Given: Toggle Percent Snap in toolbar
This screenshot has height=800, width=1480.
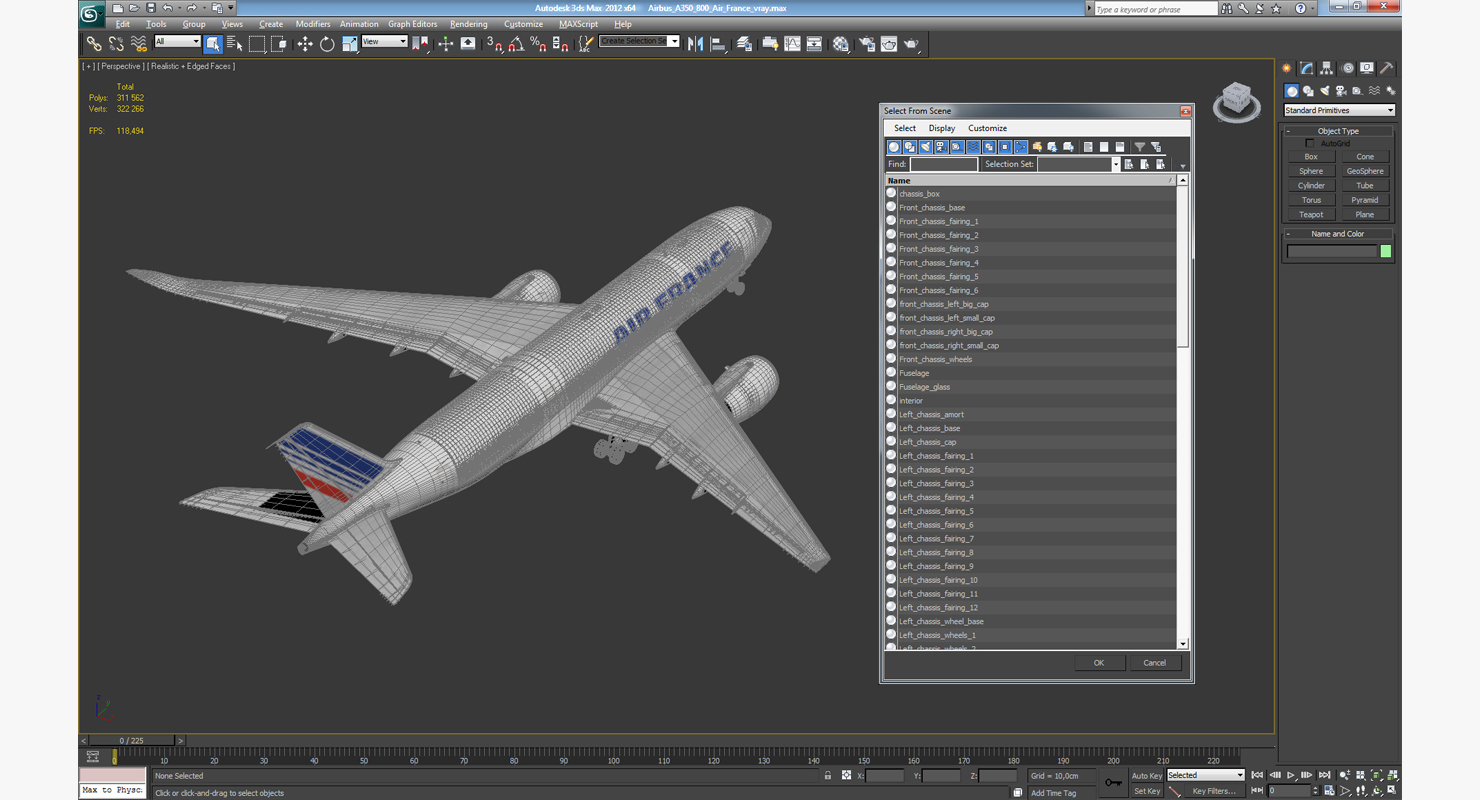Looking at the screenshot, I should point(538,43).
